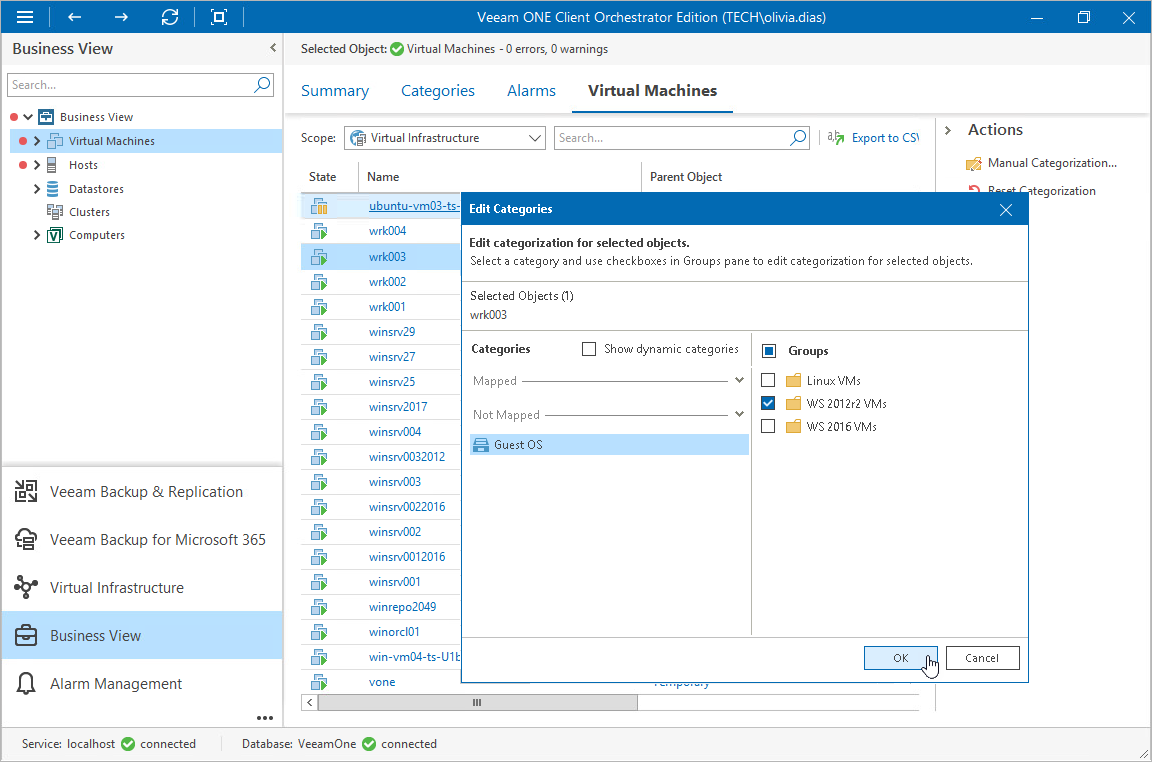This screenshot has width=1152, height=762.
Task: Open Veeam Backup & Replication view icon
Action: 26,491
